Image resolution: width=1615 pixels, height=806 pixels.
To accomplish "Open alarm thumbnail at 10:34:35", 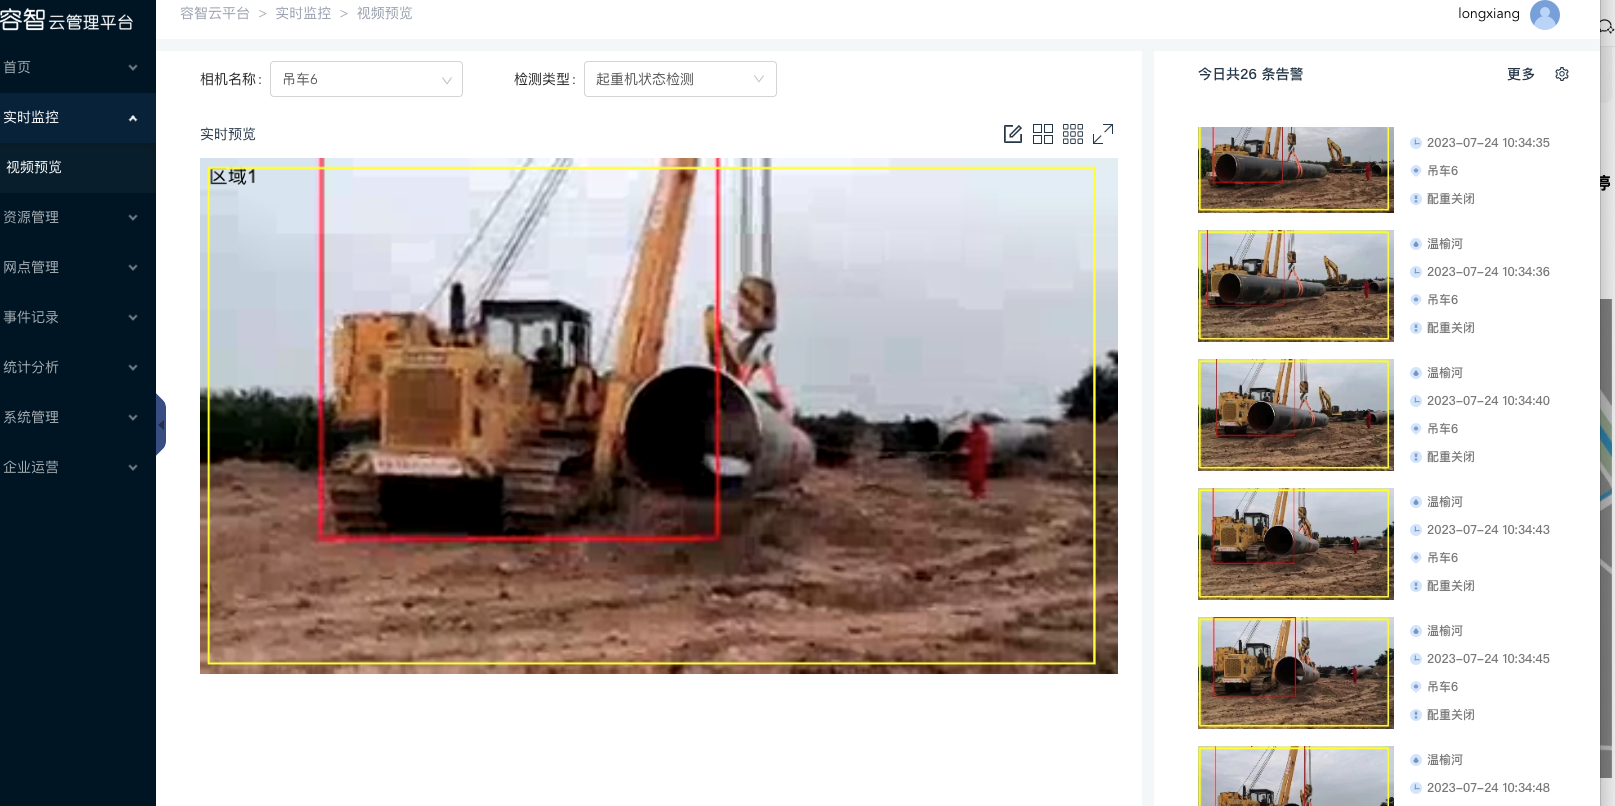I will click(x=1296, y=169).
